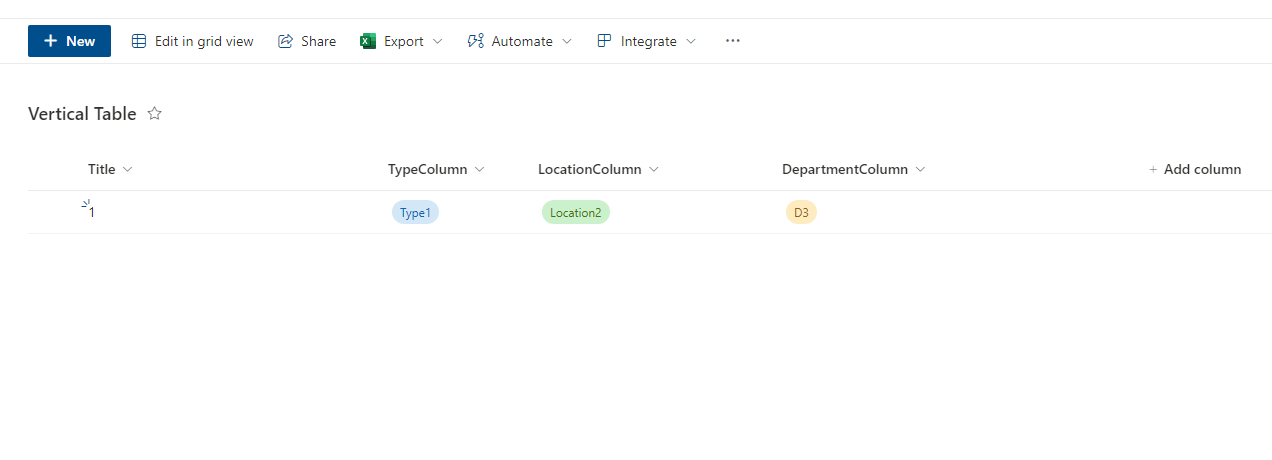This screenshot has height=460, width=1272.
Task: Click the yellow D3 department pill
Action: [801, 212]
